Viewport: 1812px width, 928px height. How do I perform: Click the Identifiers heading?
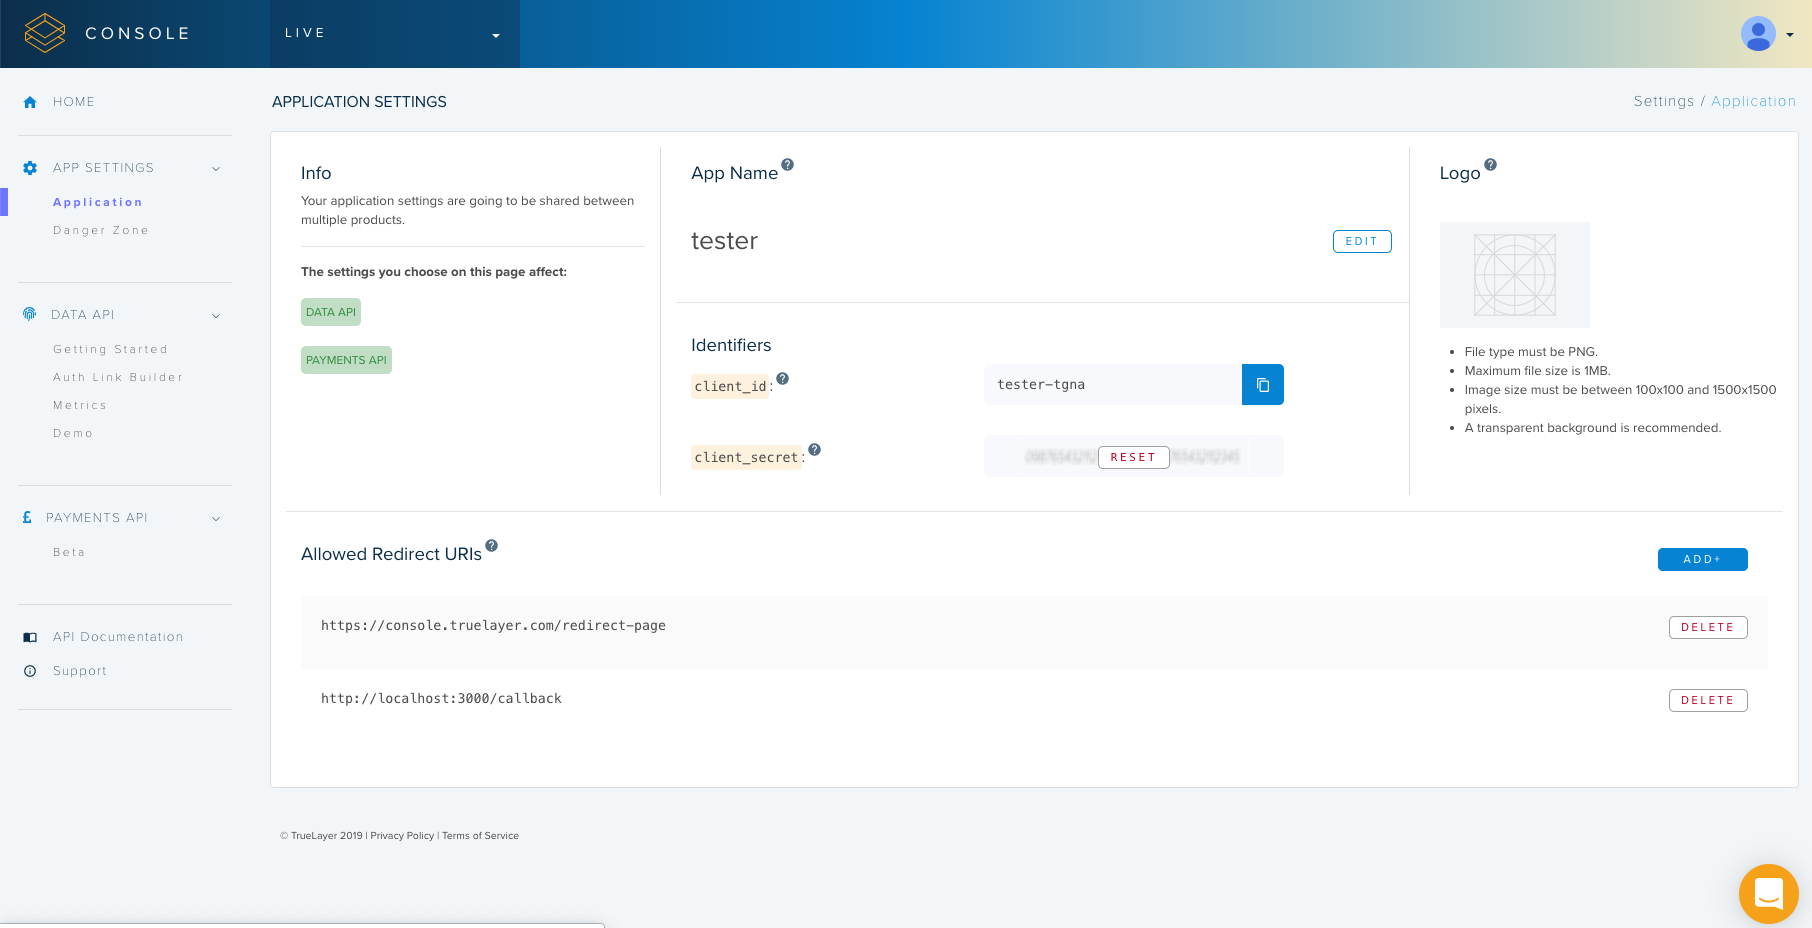coord(731,345)
